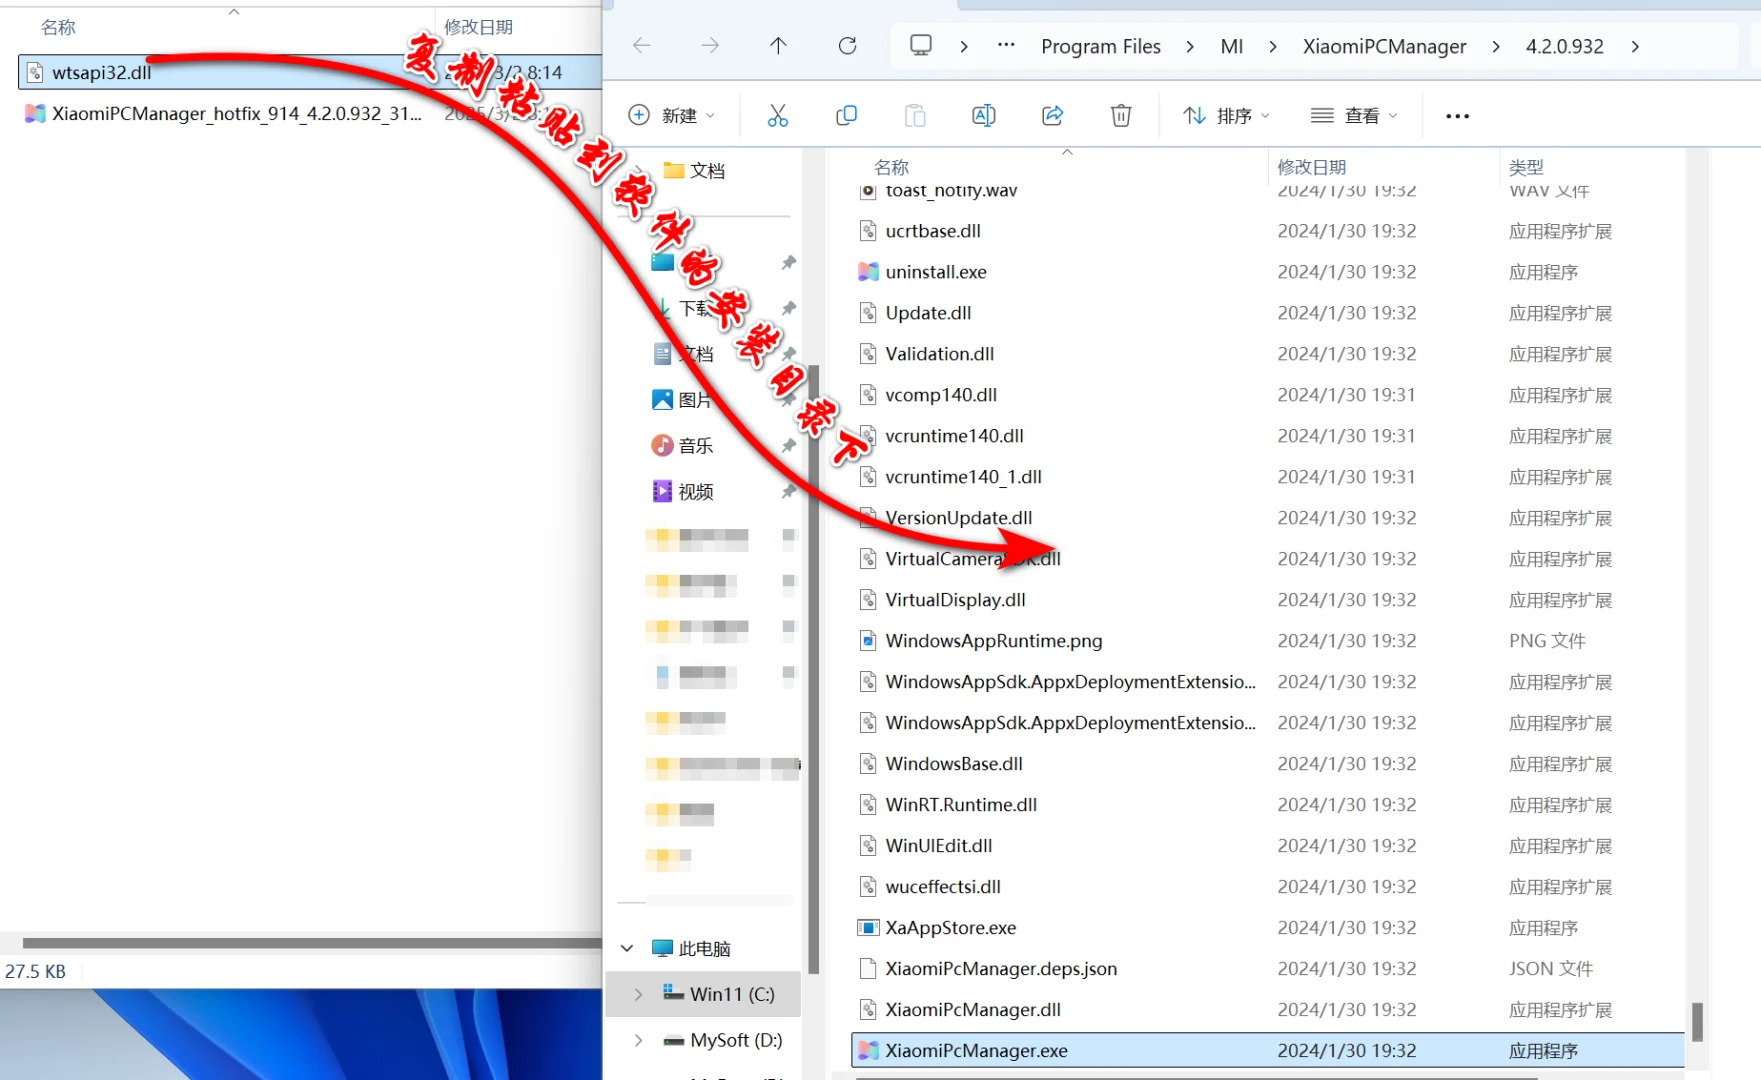Select WindowsBase.dll in the file list
The image size is (1761, 1080).
954,764
